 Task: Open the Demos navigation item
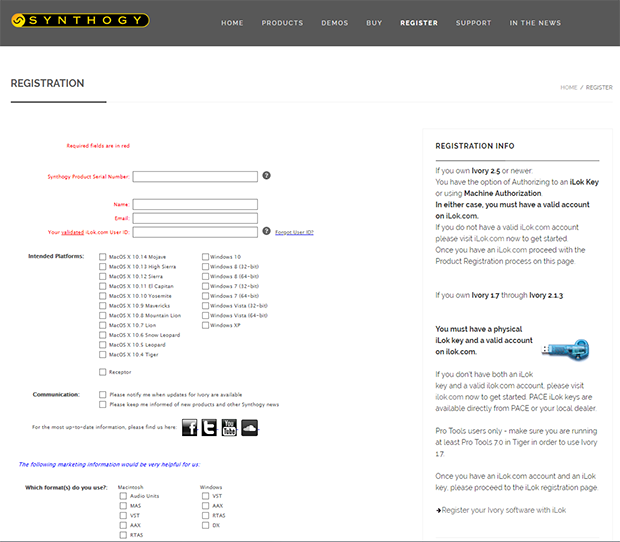[335, 23]
